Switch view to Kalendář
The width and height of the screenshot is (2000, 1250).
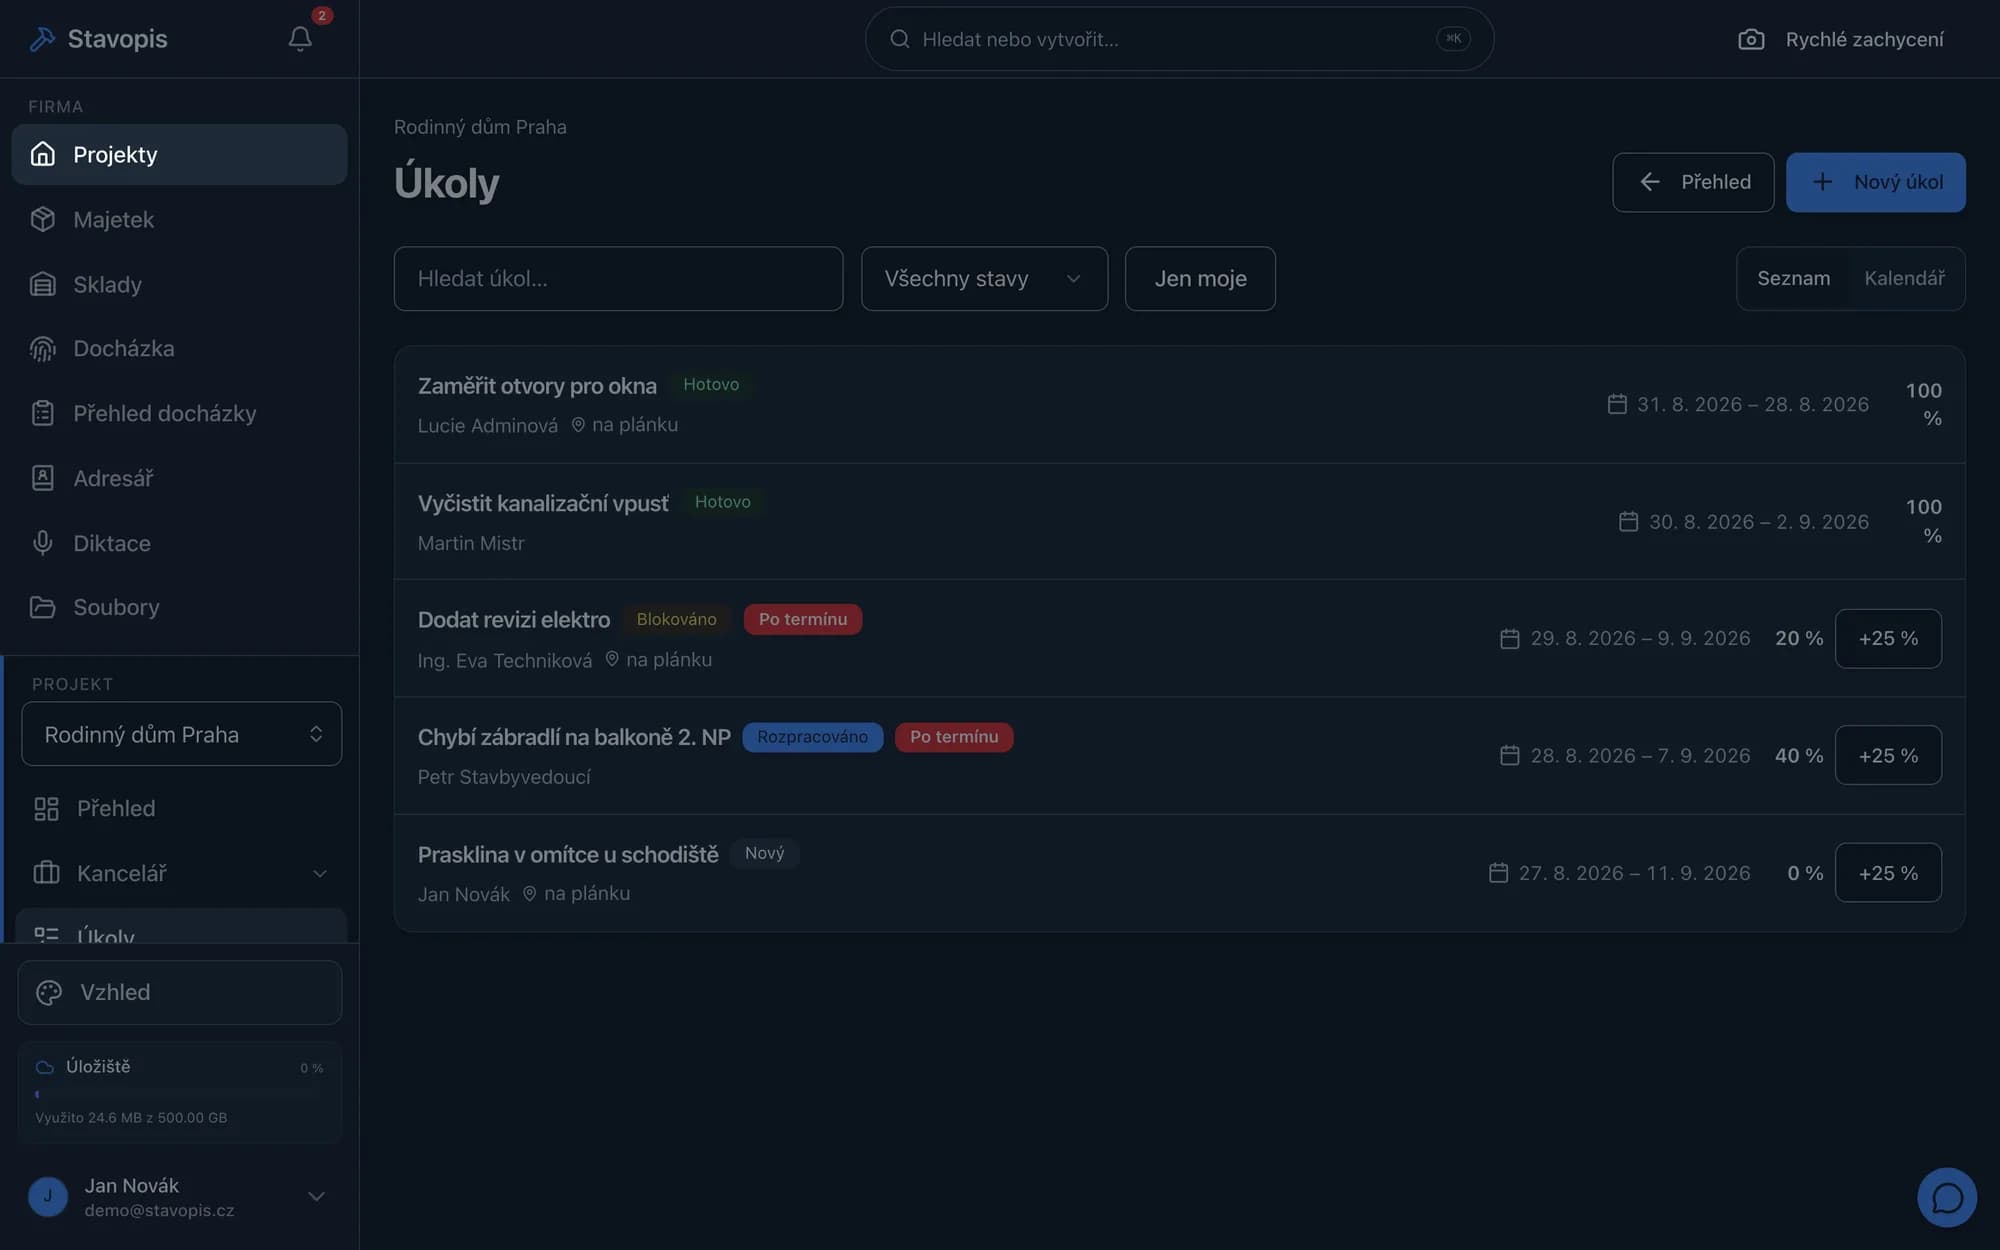point(1904,278)
